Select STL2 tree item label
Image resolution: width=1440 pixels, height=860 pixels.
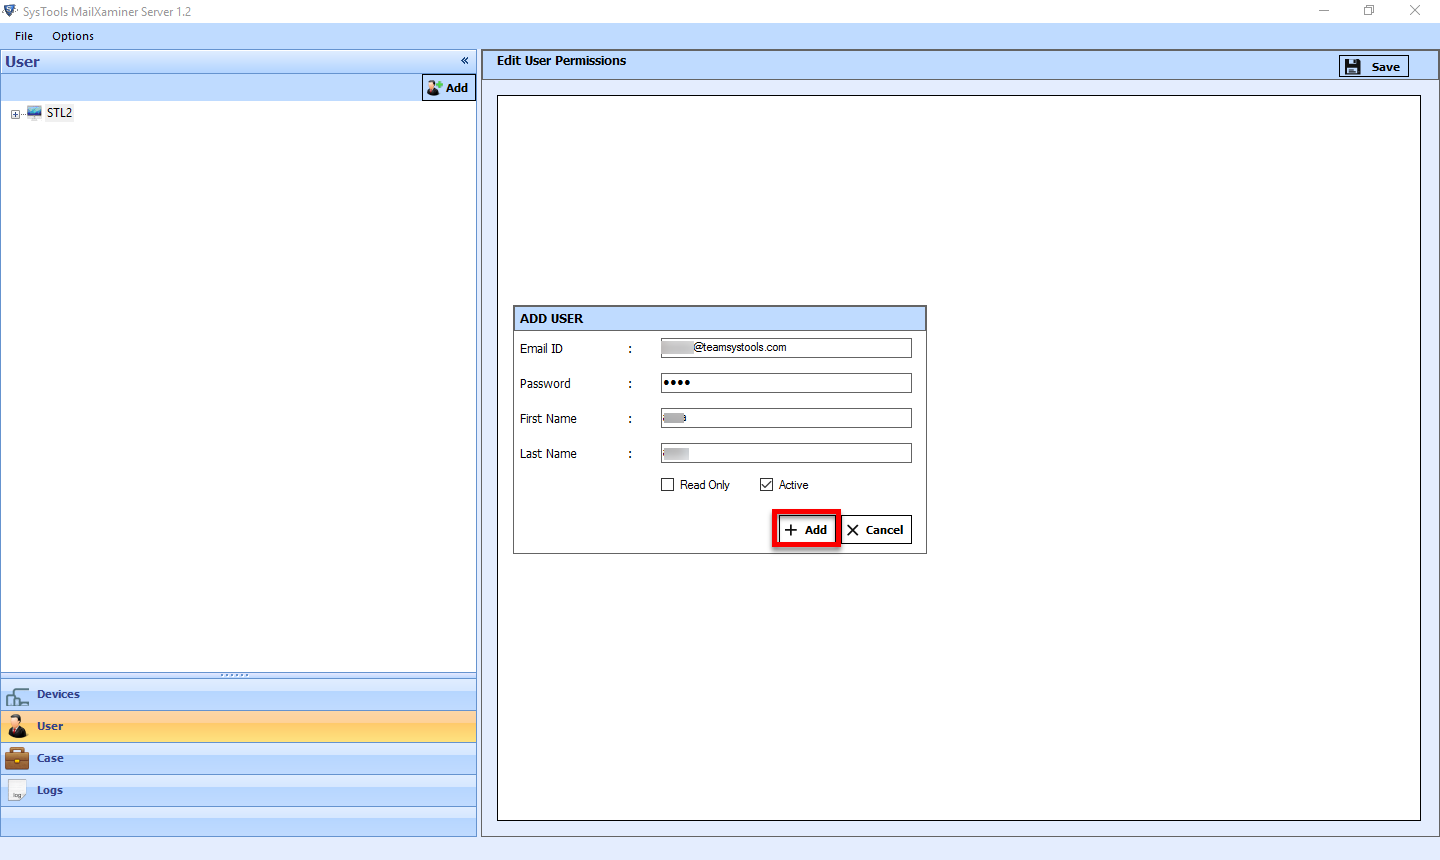click(x=60, y=113)
